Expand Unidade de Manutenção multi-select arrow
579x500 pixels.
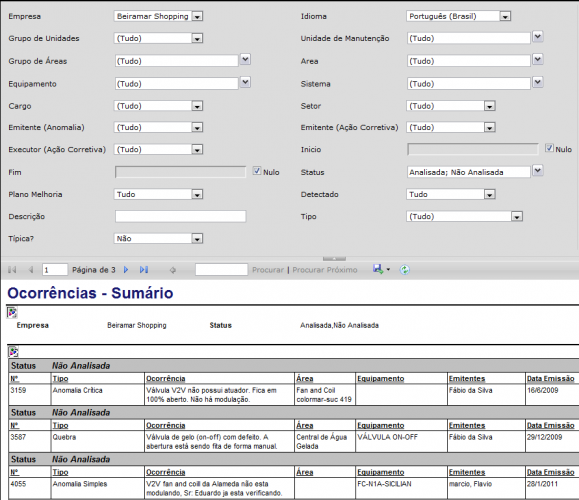(538, 37)
